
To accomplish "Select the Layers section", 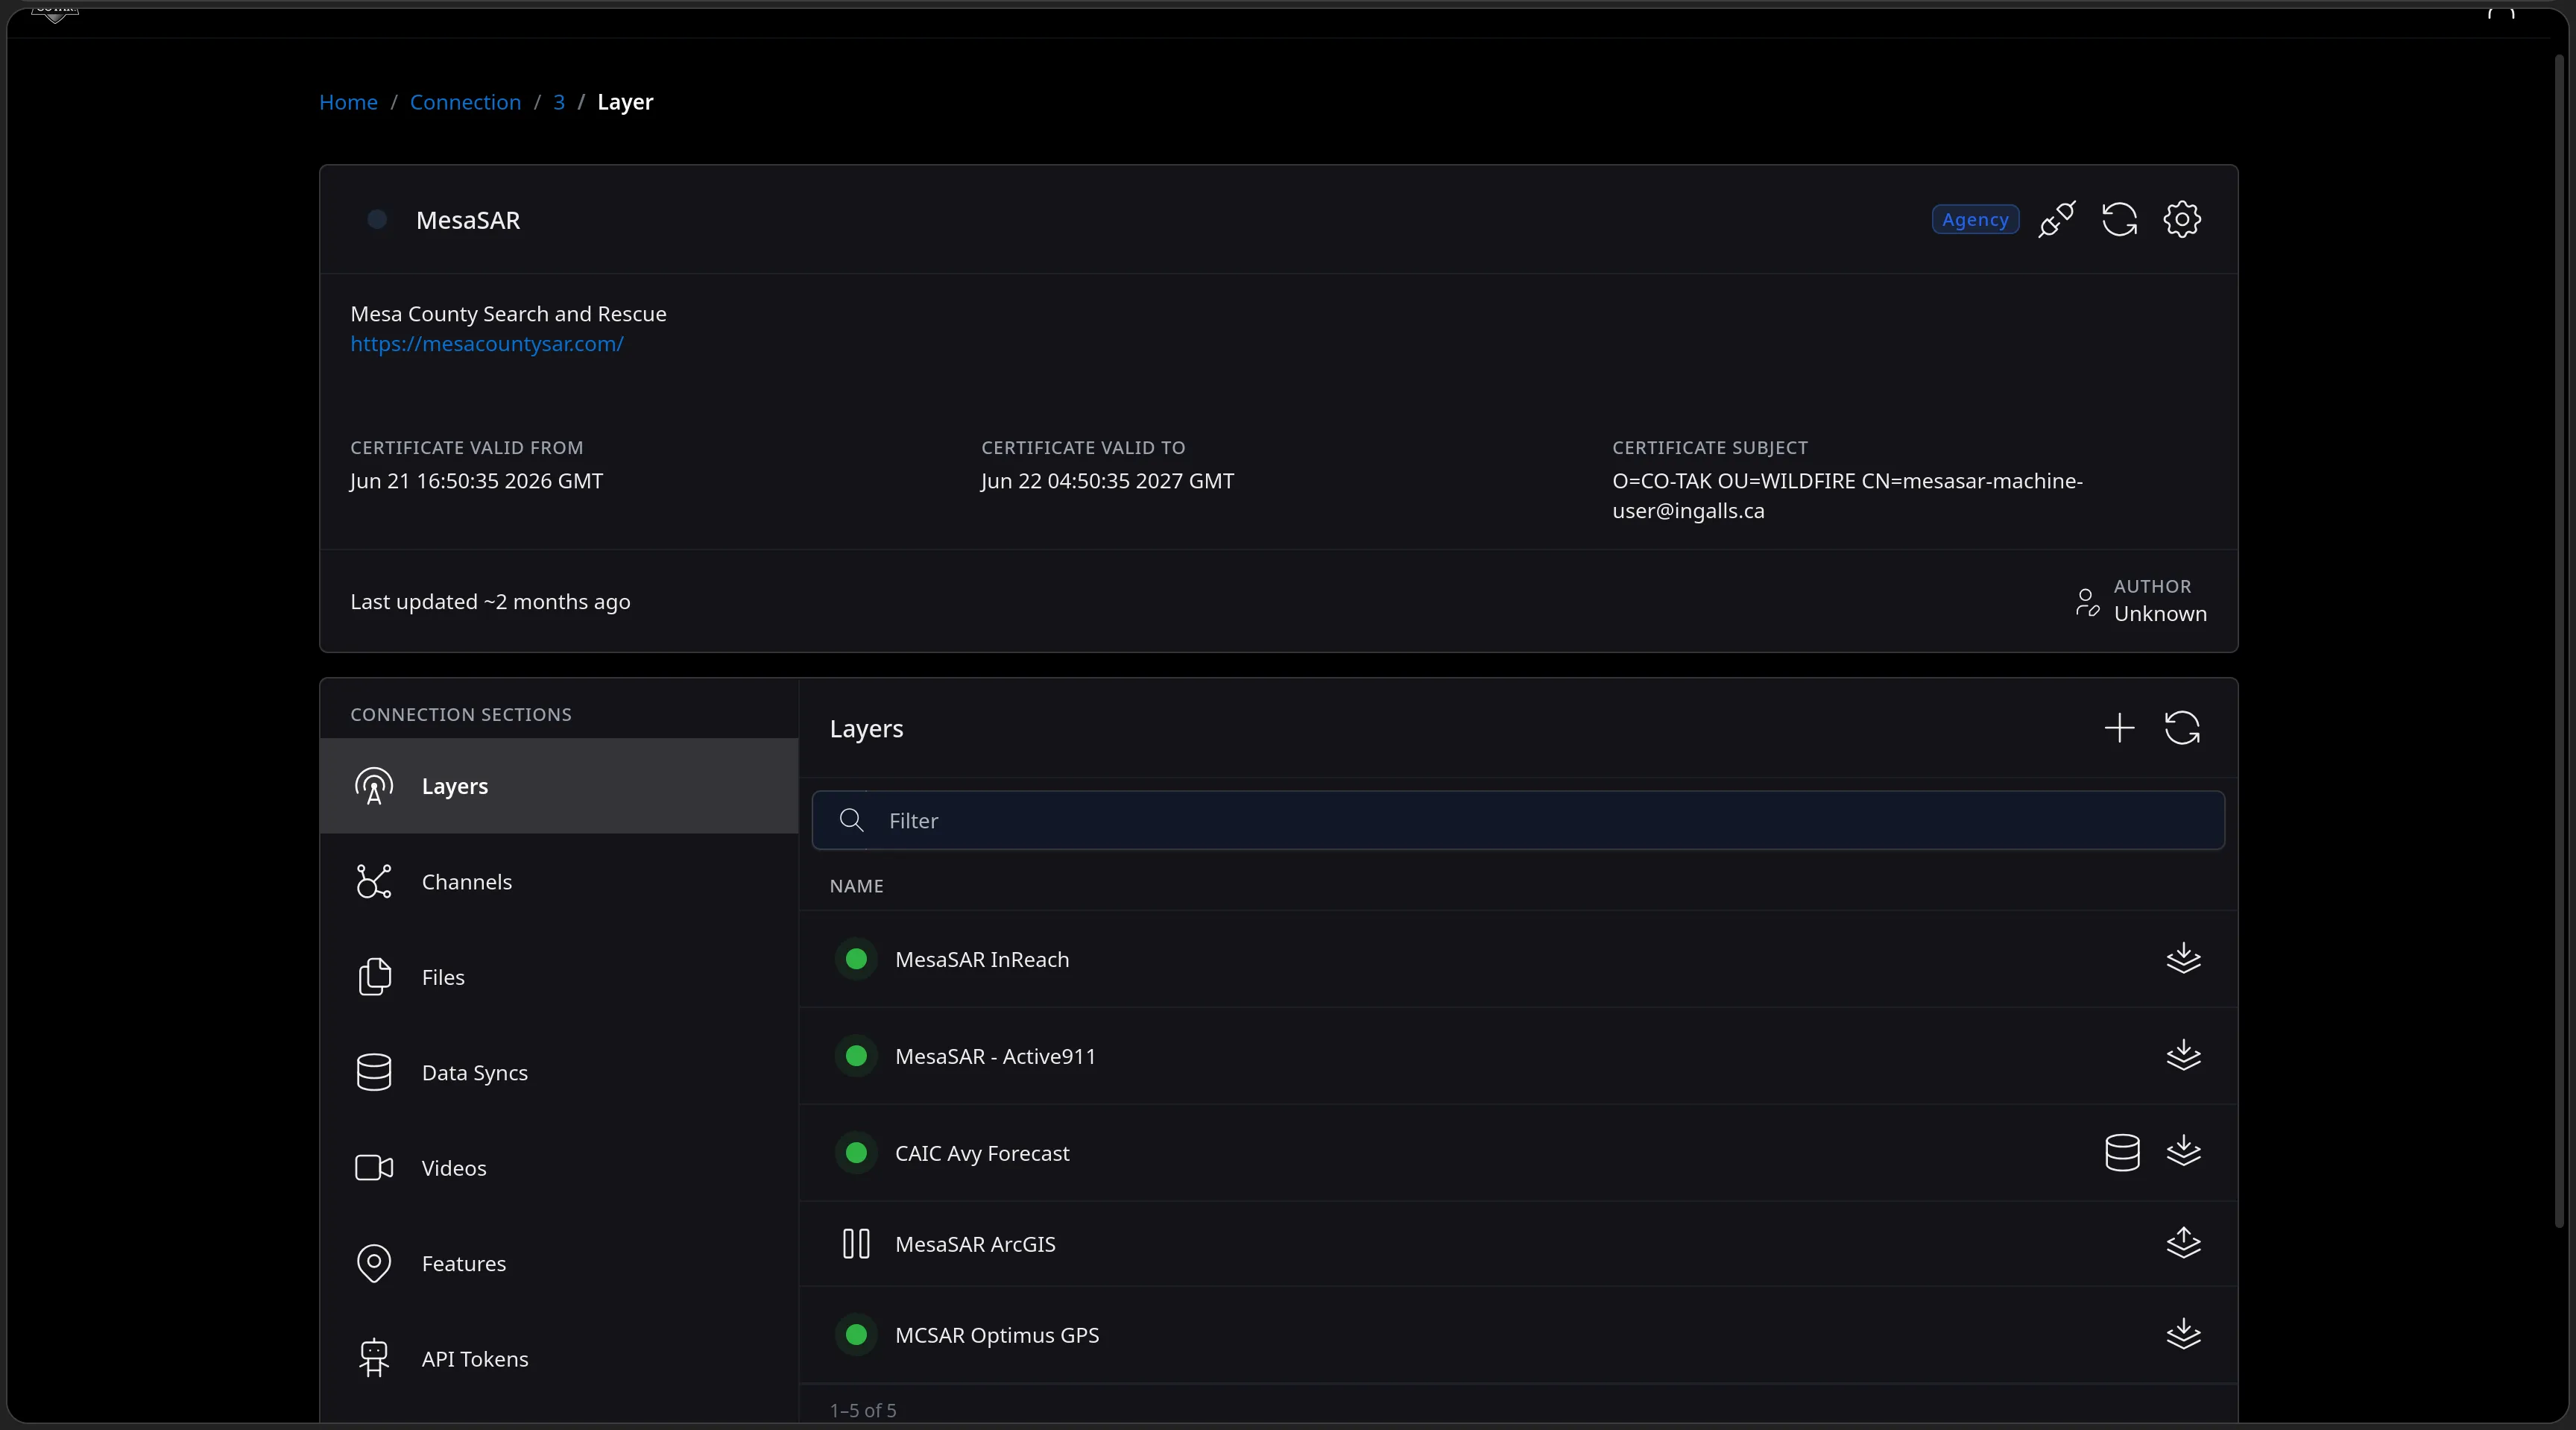I will tap(559, 786).
